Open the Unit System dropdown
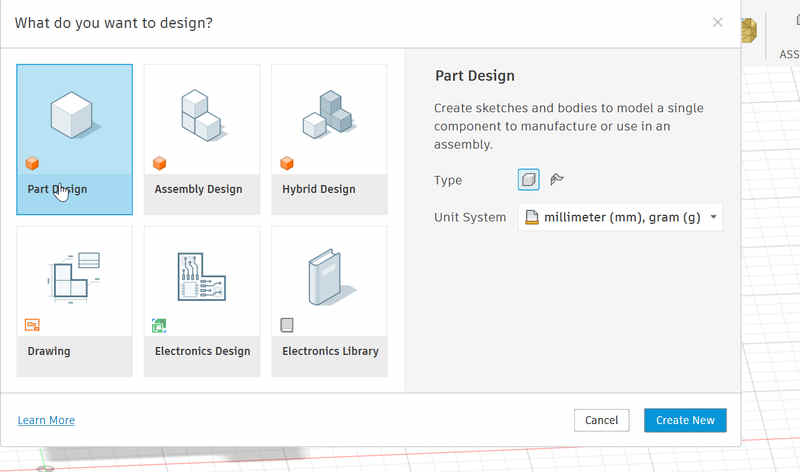The height and width of the screenshot is (472, 800). pyautogui.click(x=620, y=217)
